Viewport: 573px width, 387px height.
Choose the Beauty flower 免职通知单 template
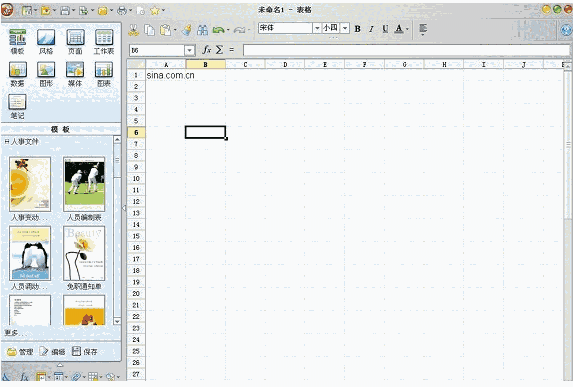pos(84,253)
